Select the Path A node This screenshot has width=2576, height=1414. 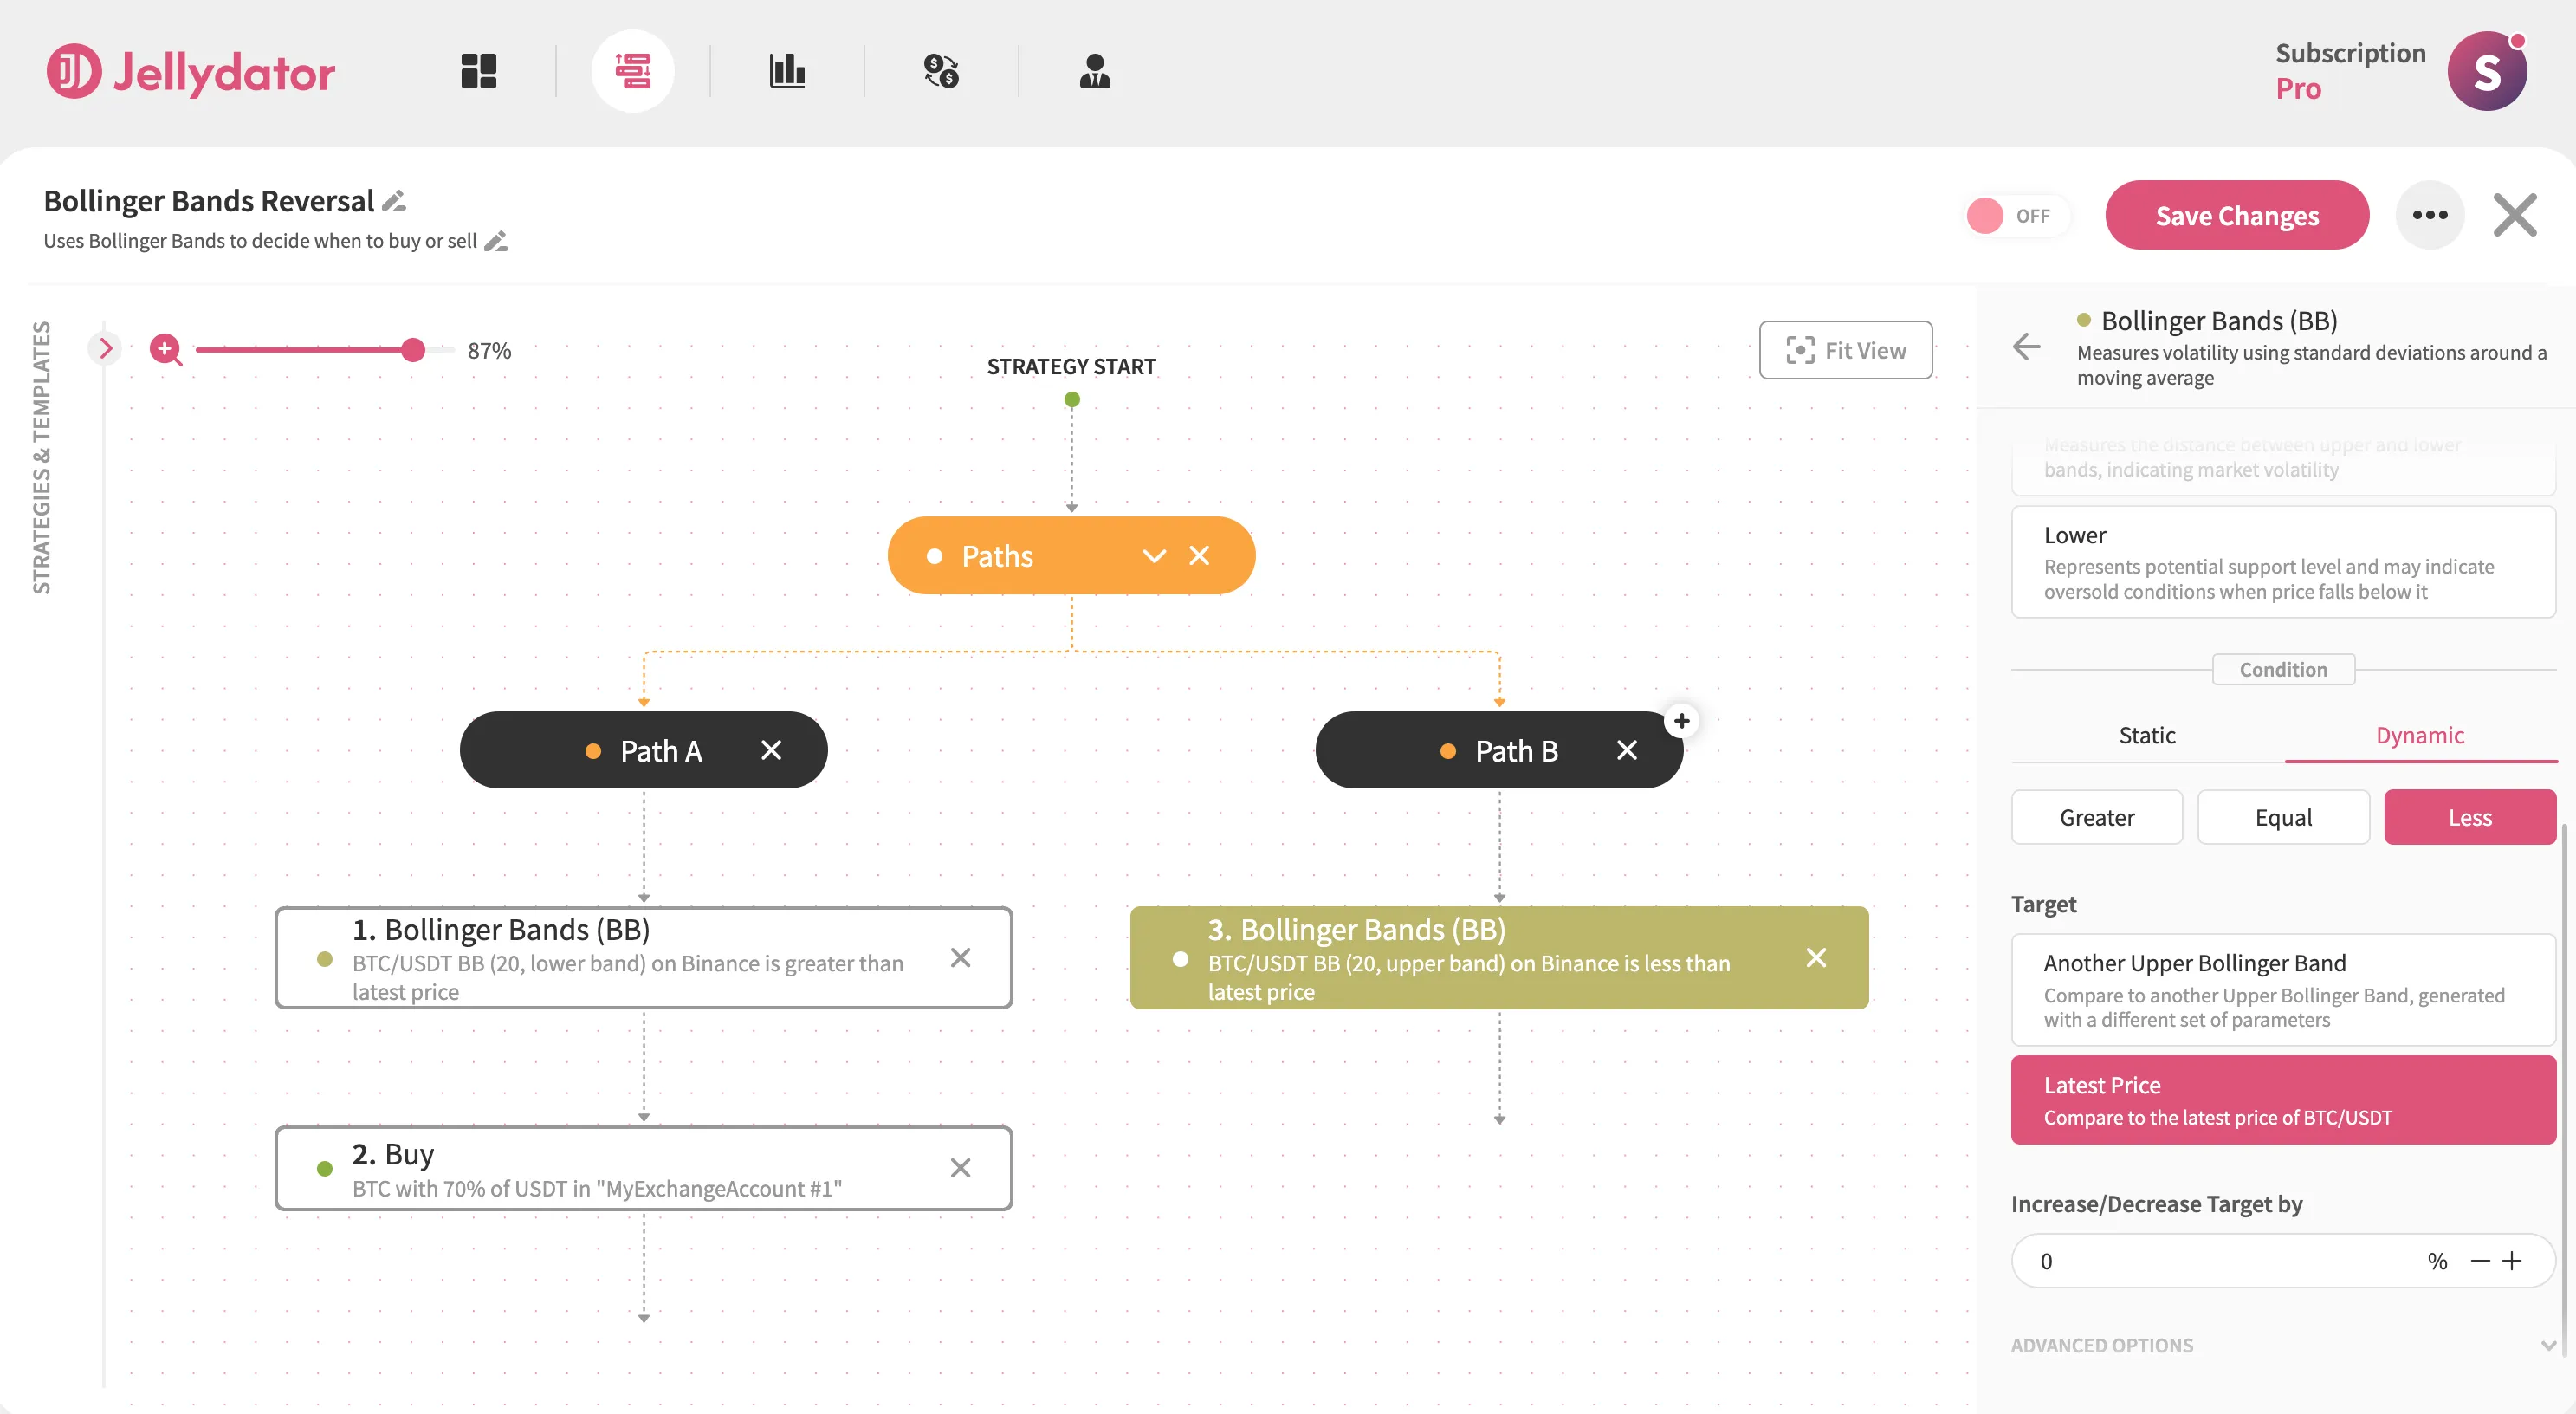tap(643, 750)
